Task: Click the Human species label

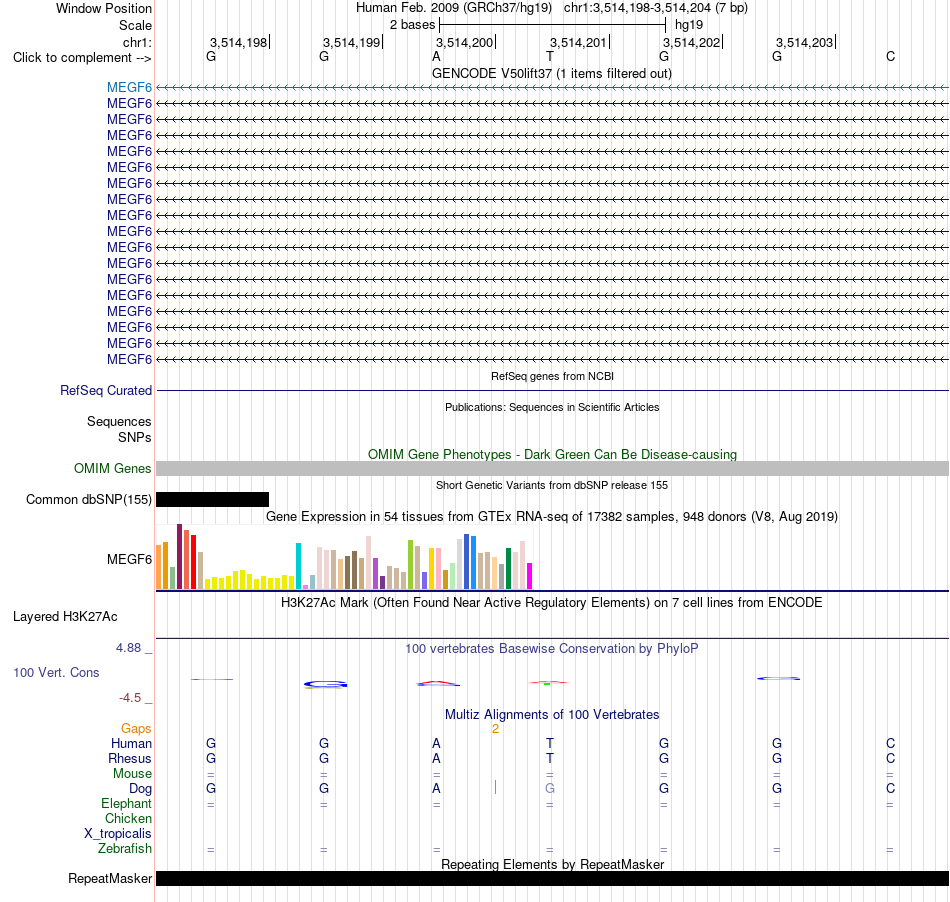Action: [x=131, y=743]
